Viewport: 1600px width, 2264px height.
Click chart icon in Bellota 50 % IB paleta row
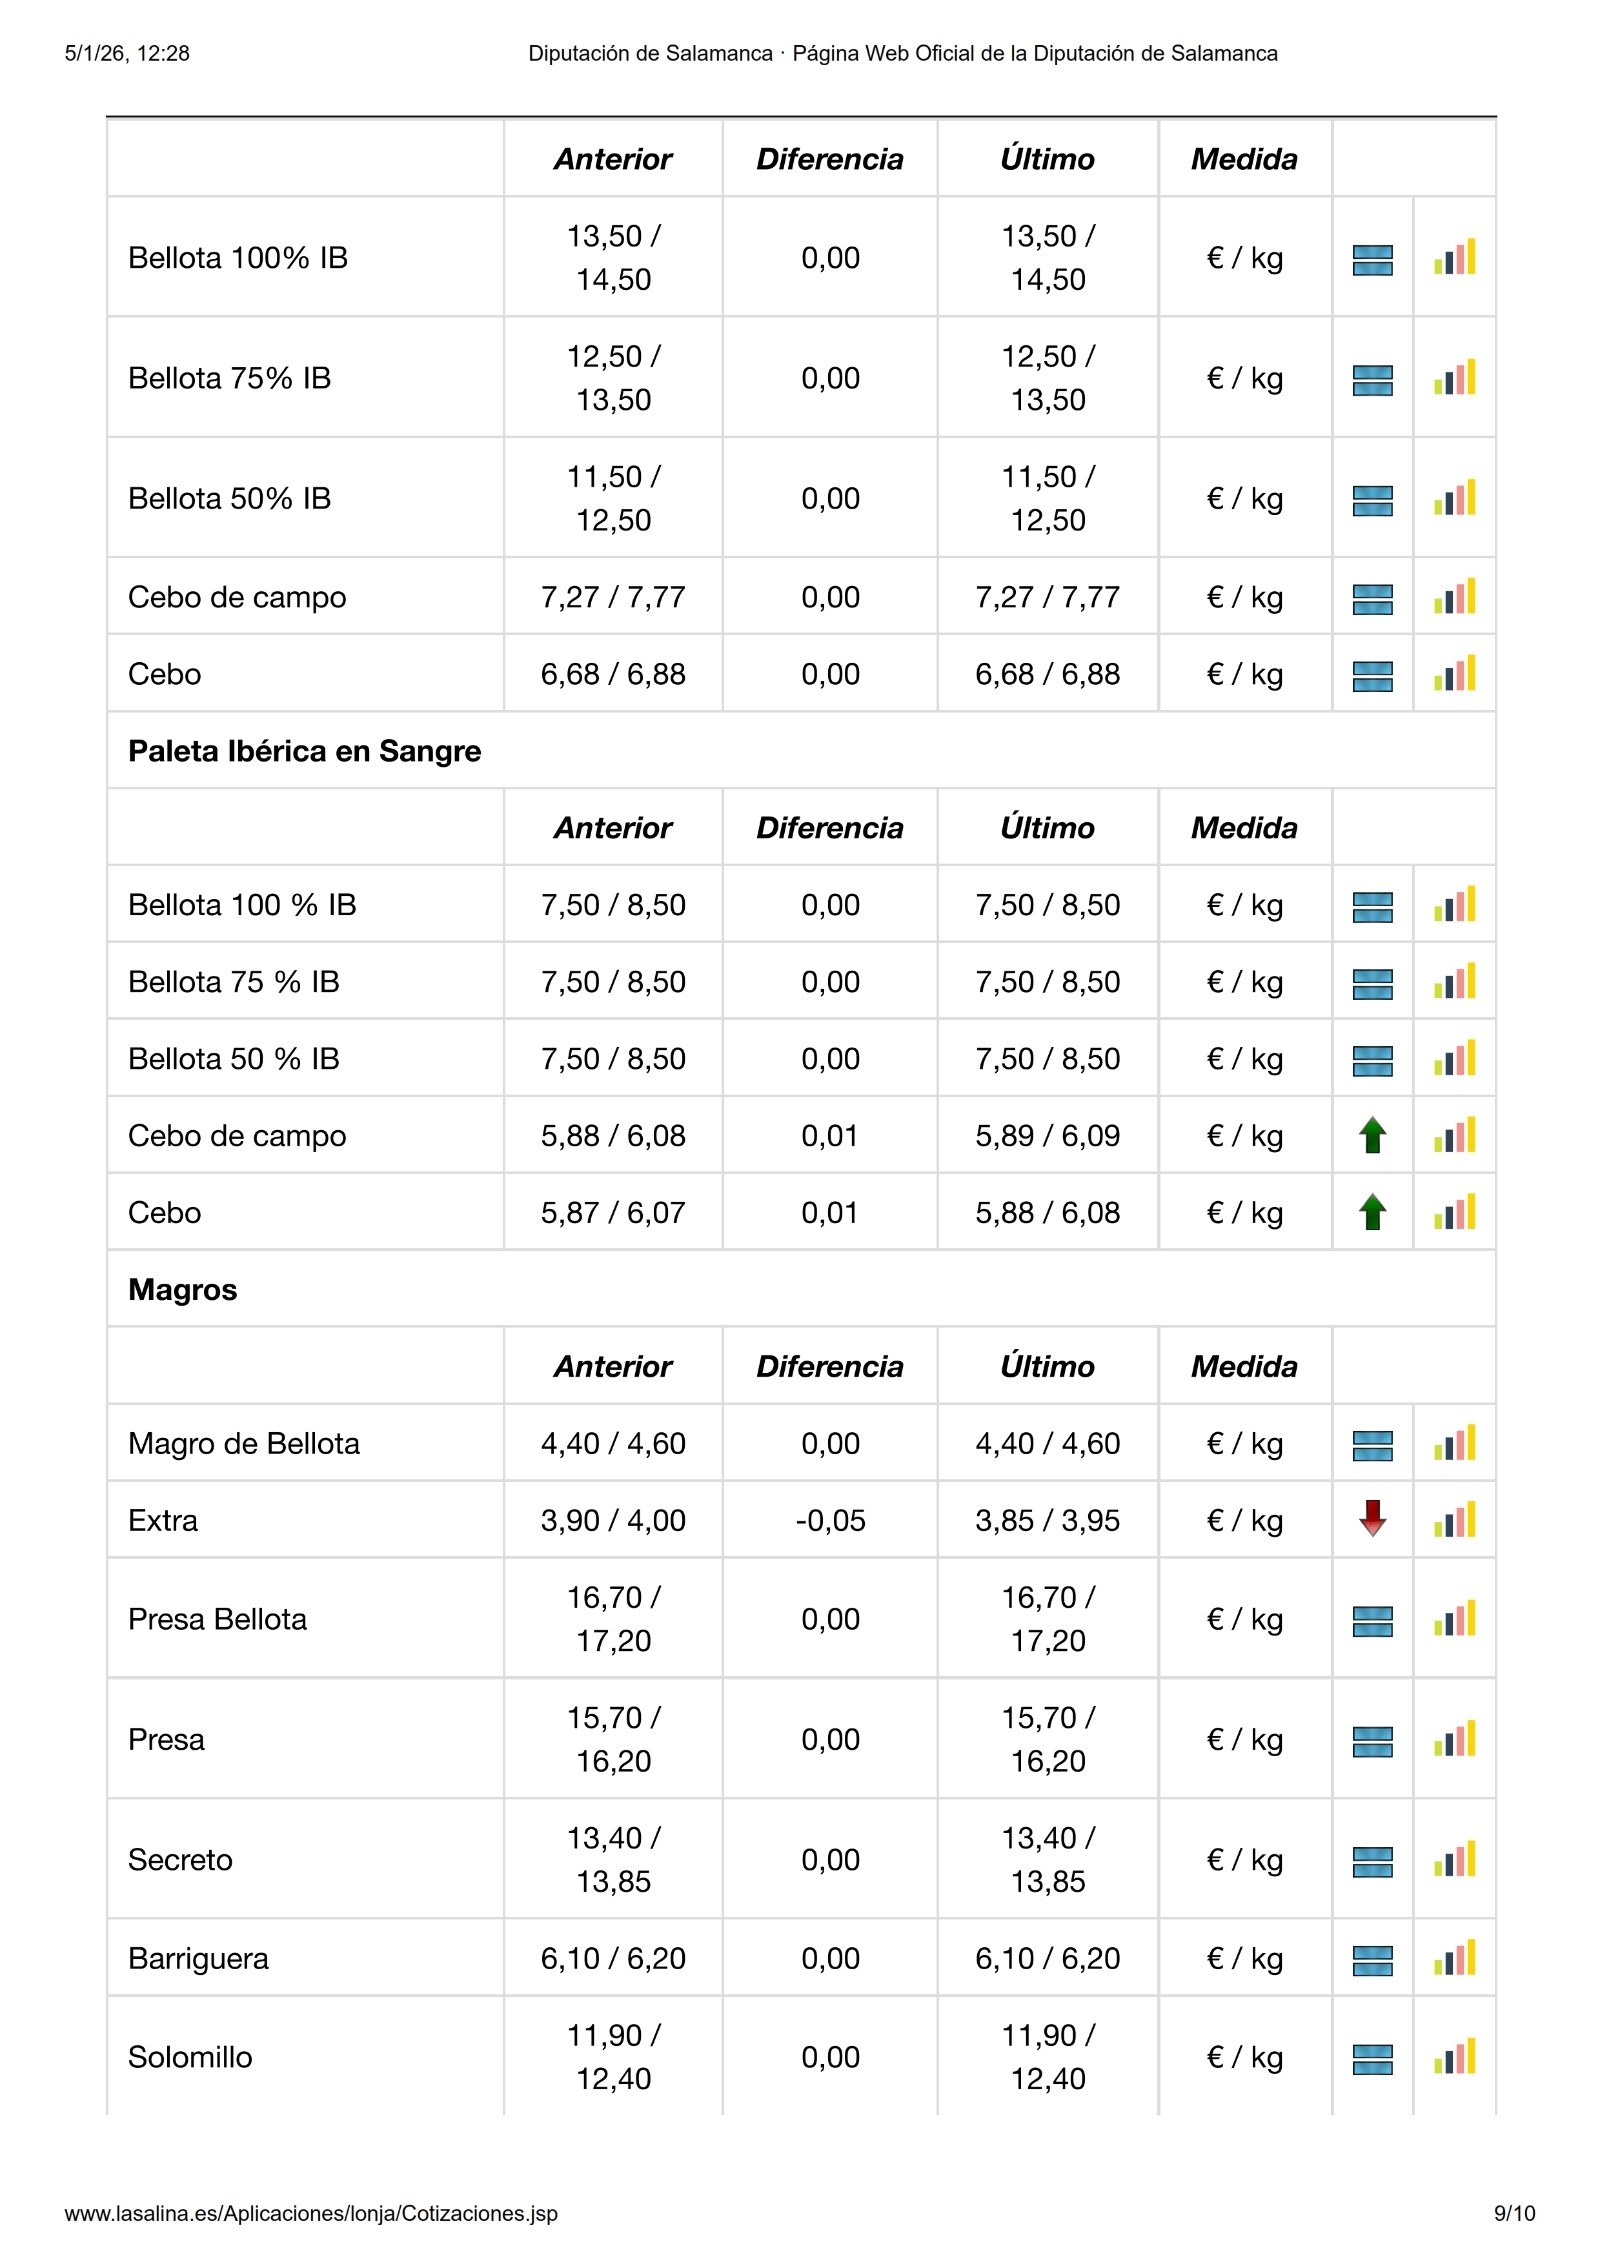(1454, 1059)
